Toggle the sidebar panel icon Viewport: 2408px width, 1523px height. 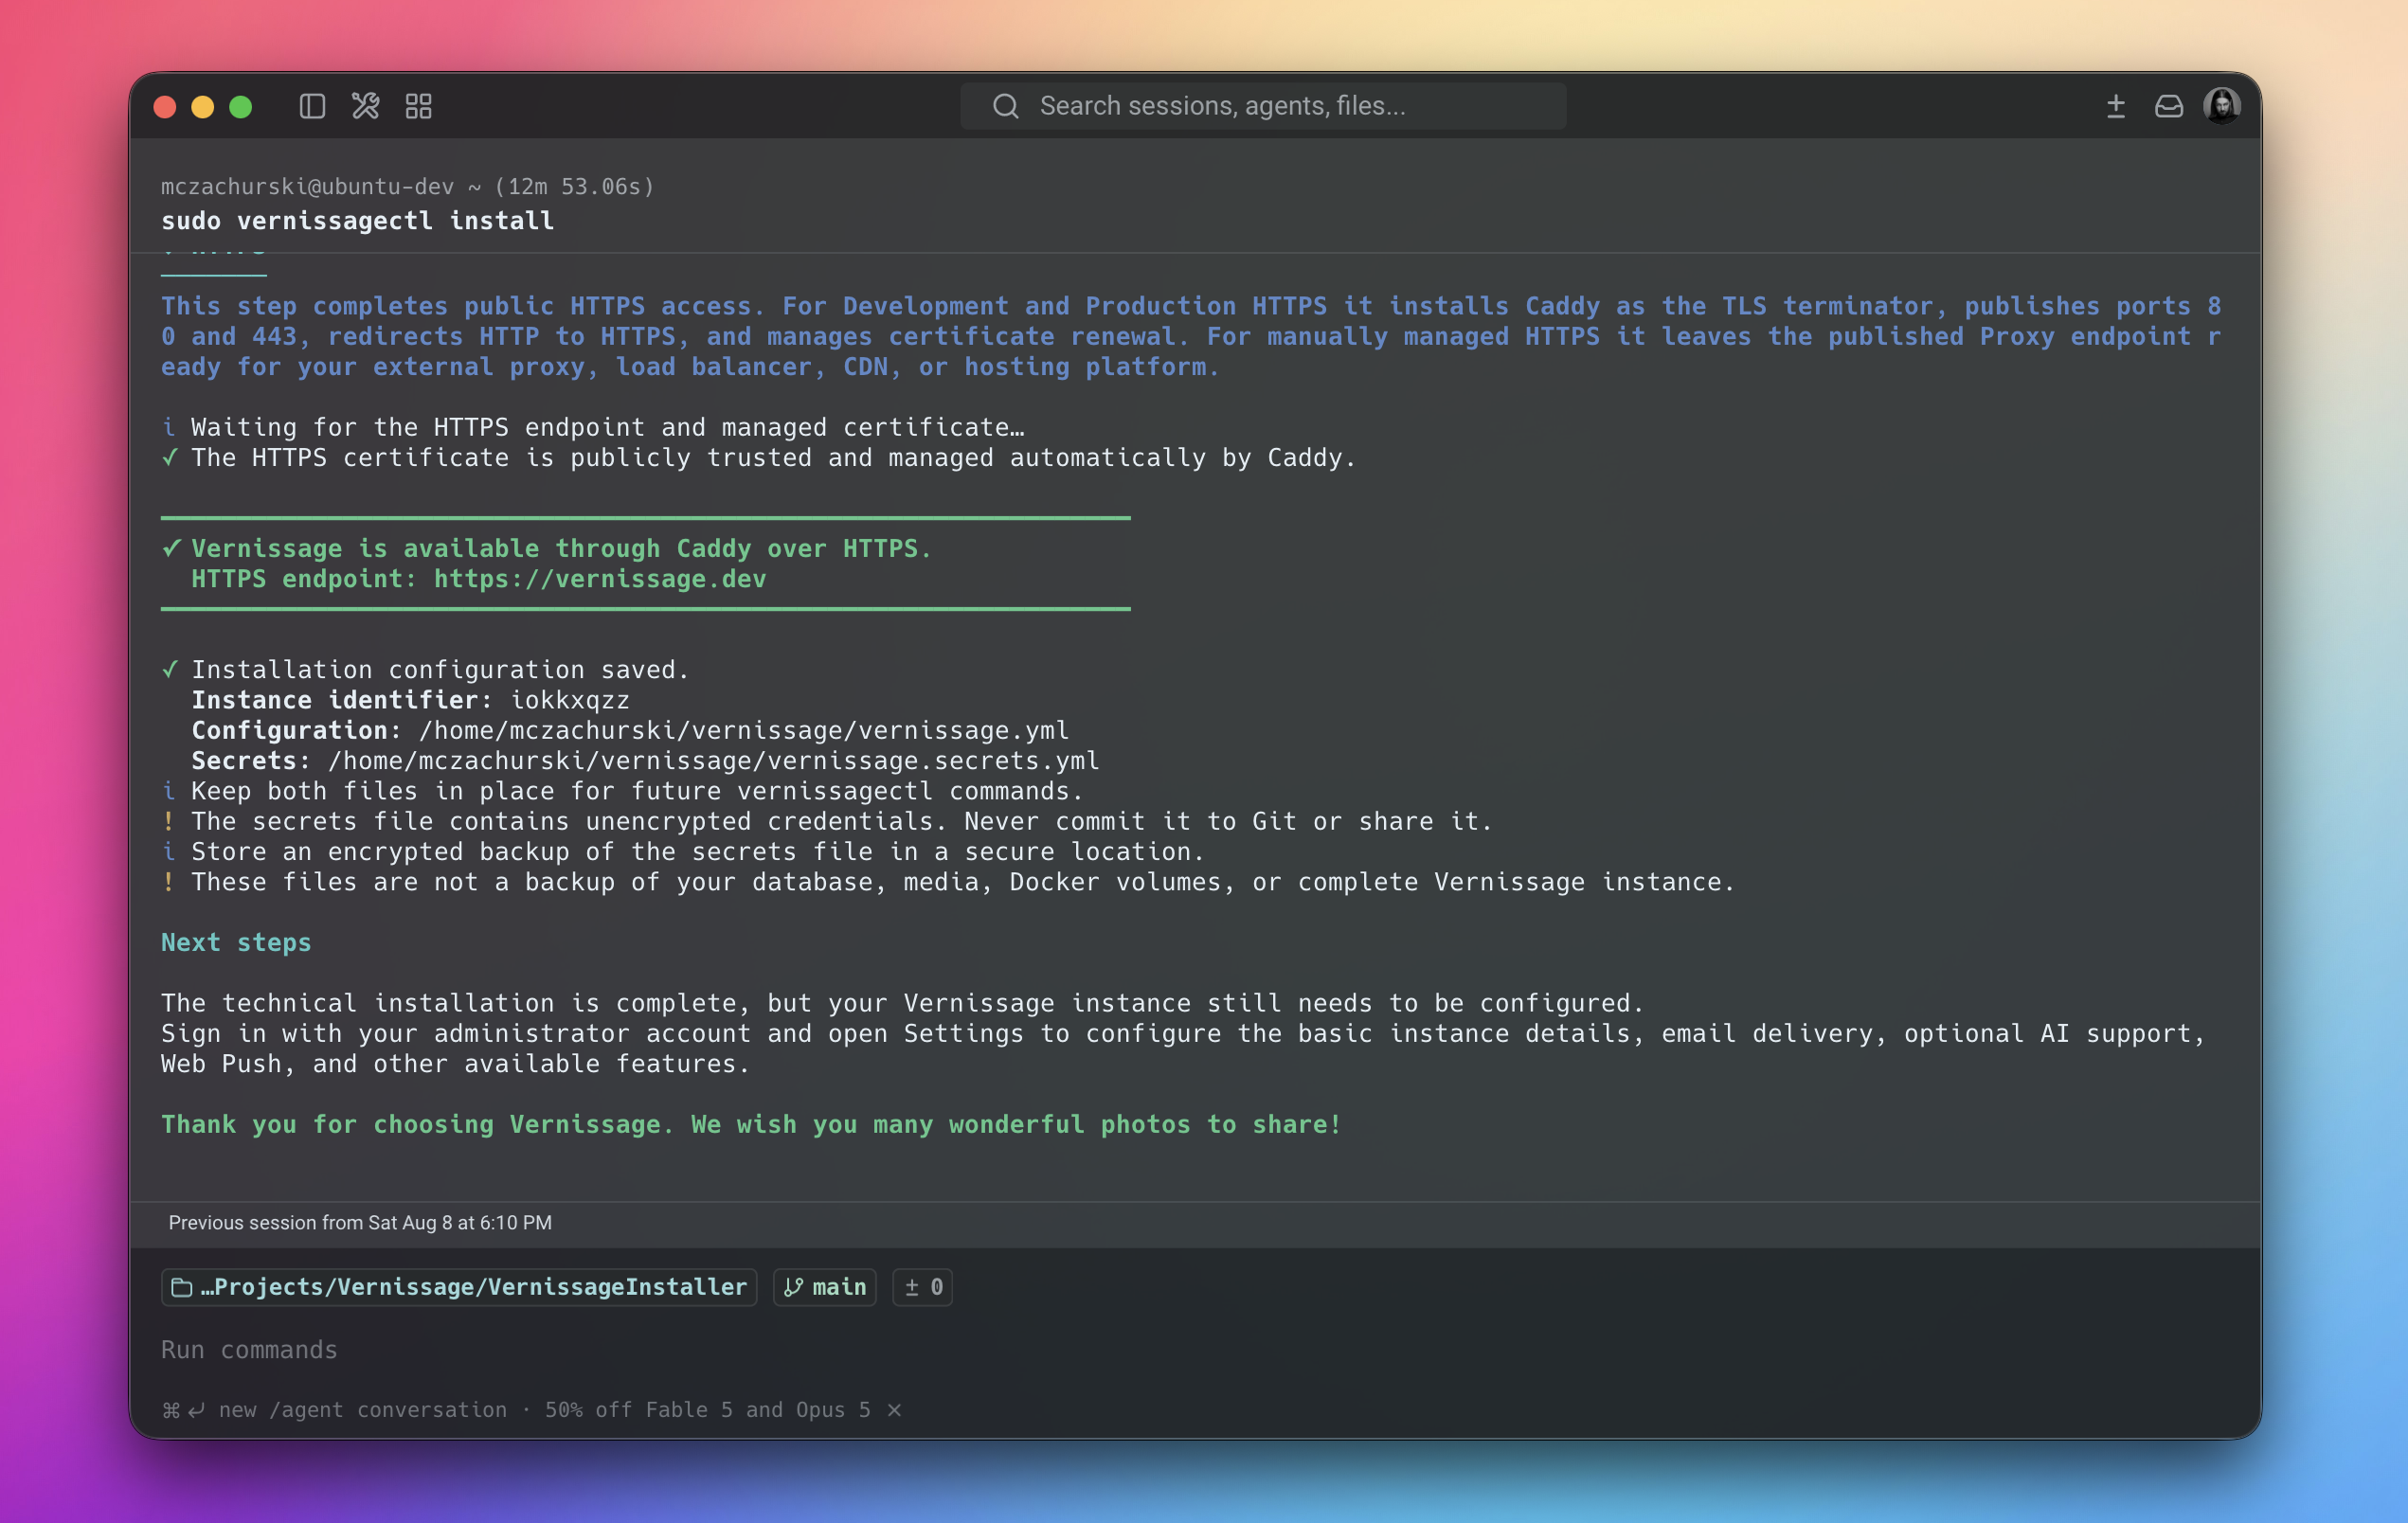tap(312, 106)
